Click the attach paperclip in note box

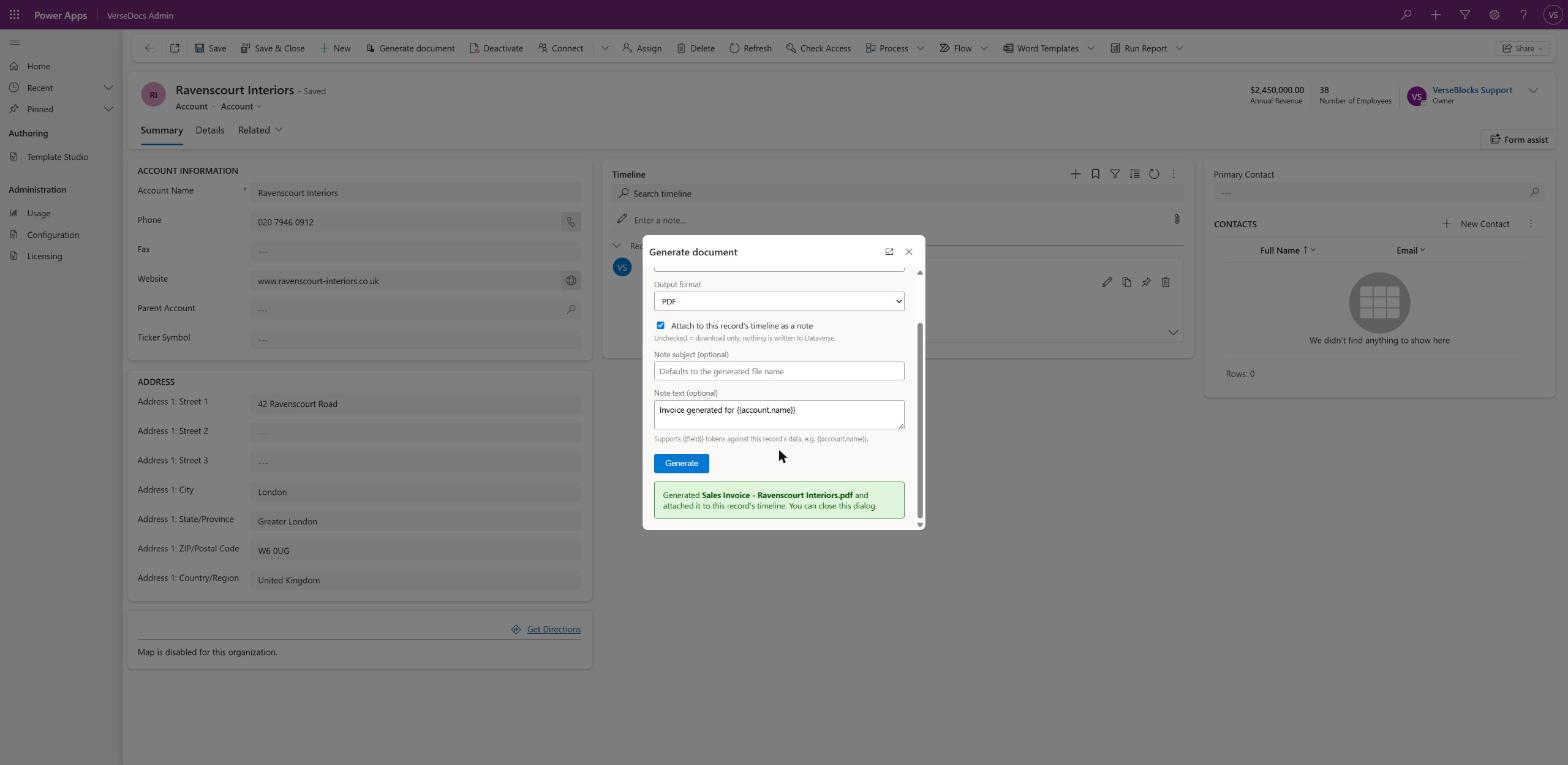tap(1176, 219)
